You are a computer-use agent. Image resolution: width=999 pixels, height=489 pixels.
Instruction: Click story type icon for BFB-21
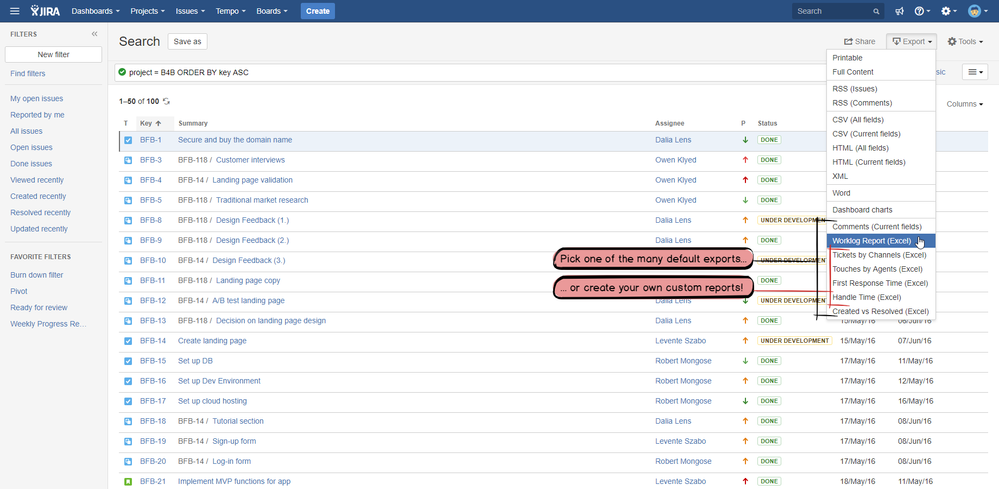(x=128, y=481)
